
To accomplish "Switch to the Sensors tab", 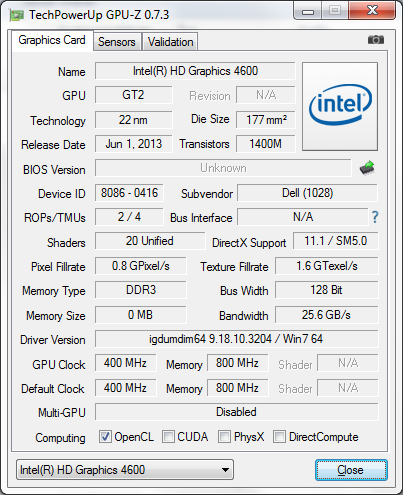I will click(x=117, y=42).
